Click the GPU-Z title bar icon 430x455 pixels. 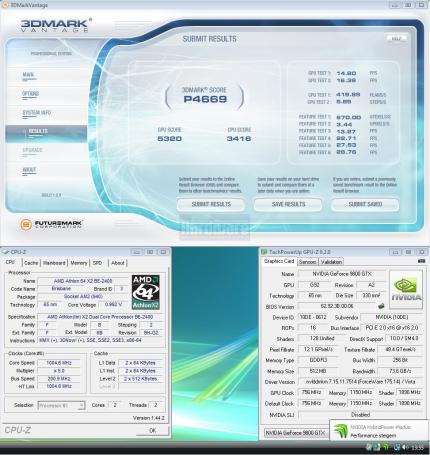[x=264, y=252]
